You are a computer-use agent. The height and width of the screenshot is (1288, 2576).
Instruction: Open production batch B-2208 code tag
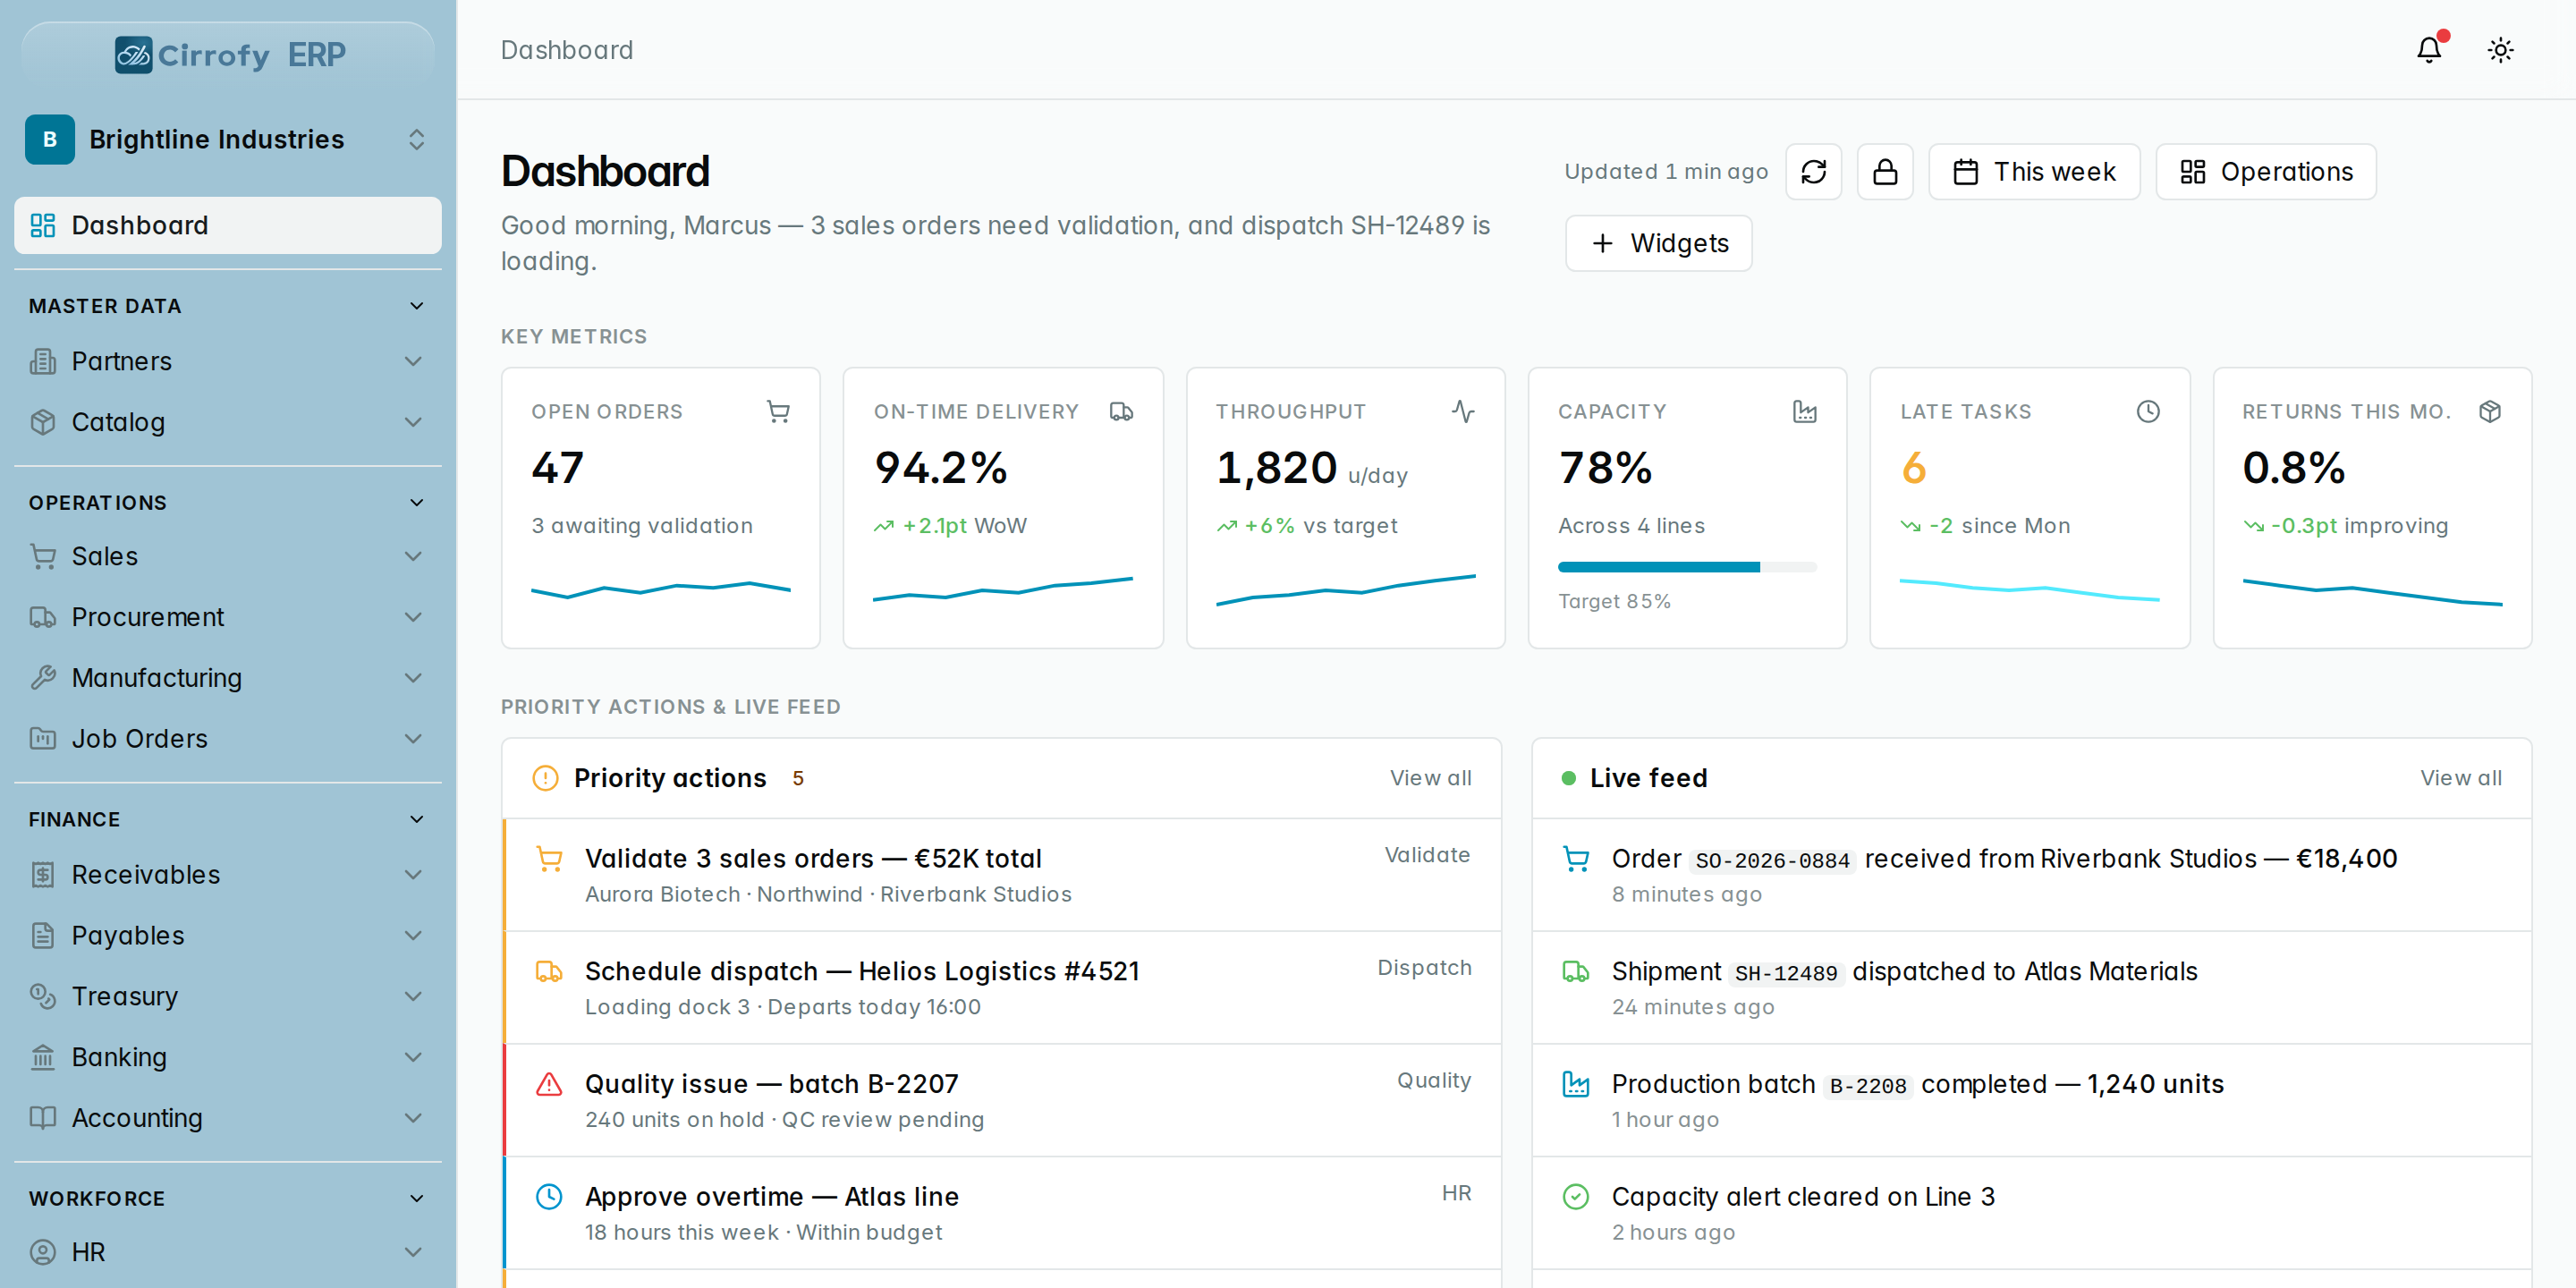pyautogui.click(x=1867, y=1086)
